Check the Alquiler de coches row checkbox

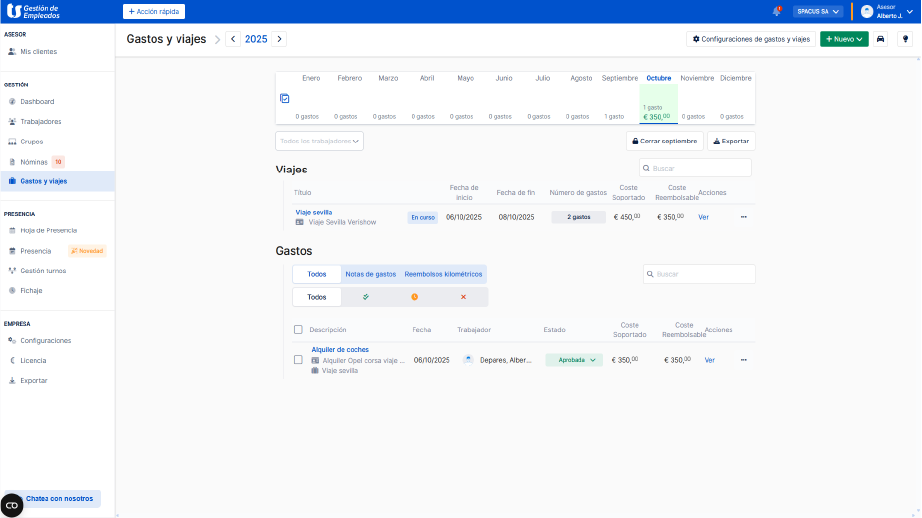[298, 360]
